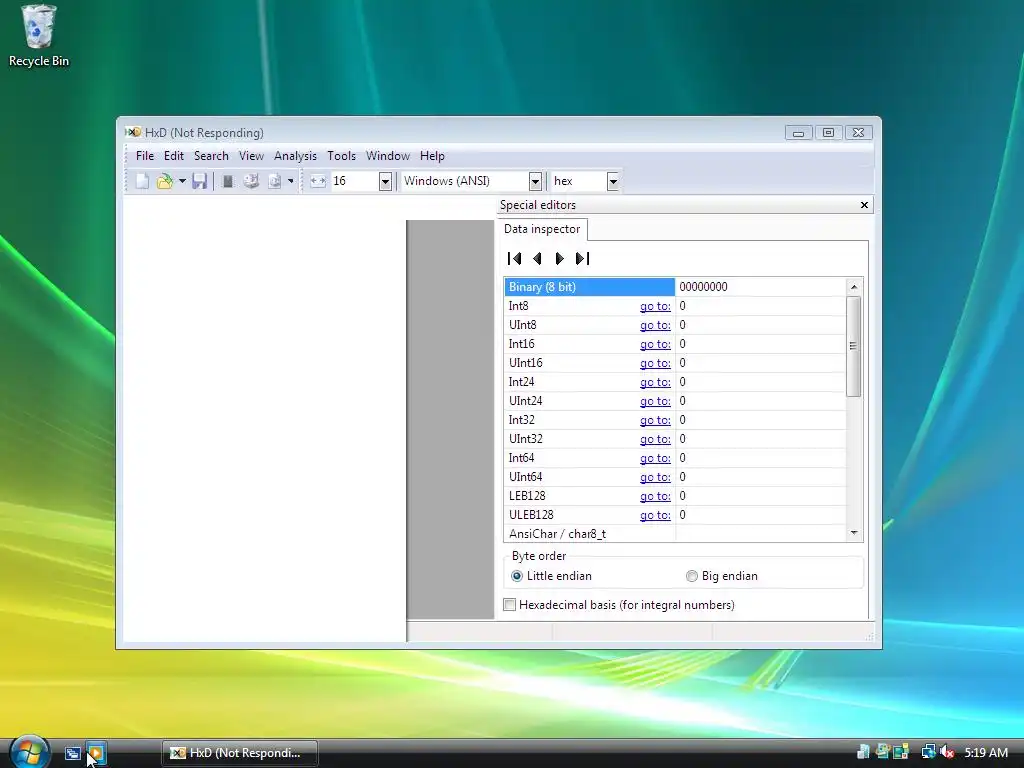The width and height of the screenshot is (1024, 768).
Task: Follow the go to link for Int8
Action: (x=655, y=306)
